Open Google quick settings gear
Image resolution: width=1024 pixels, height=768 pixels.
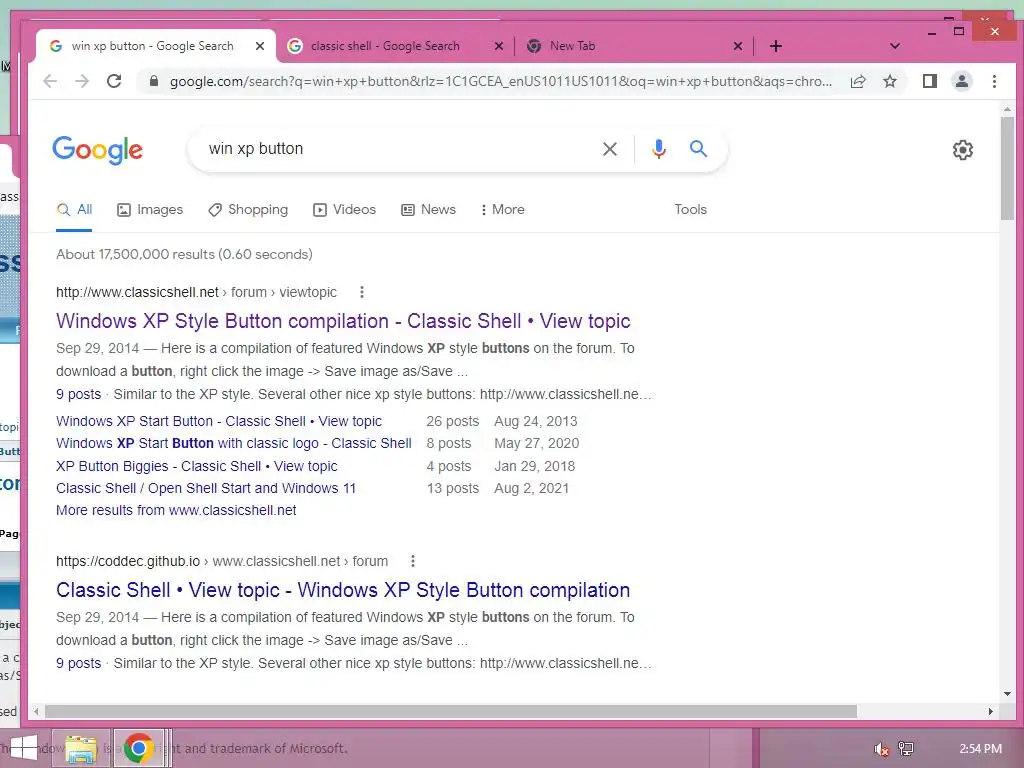click(x=963, y=150)
